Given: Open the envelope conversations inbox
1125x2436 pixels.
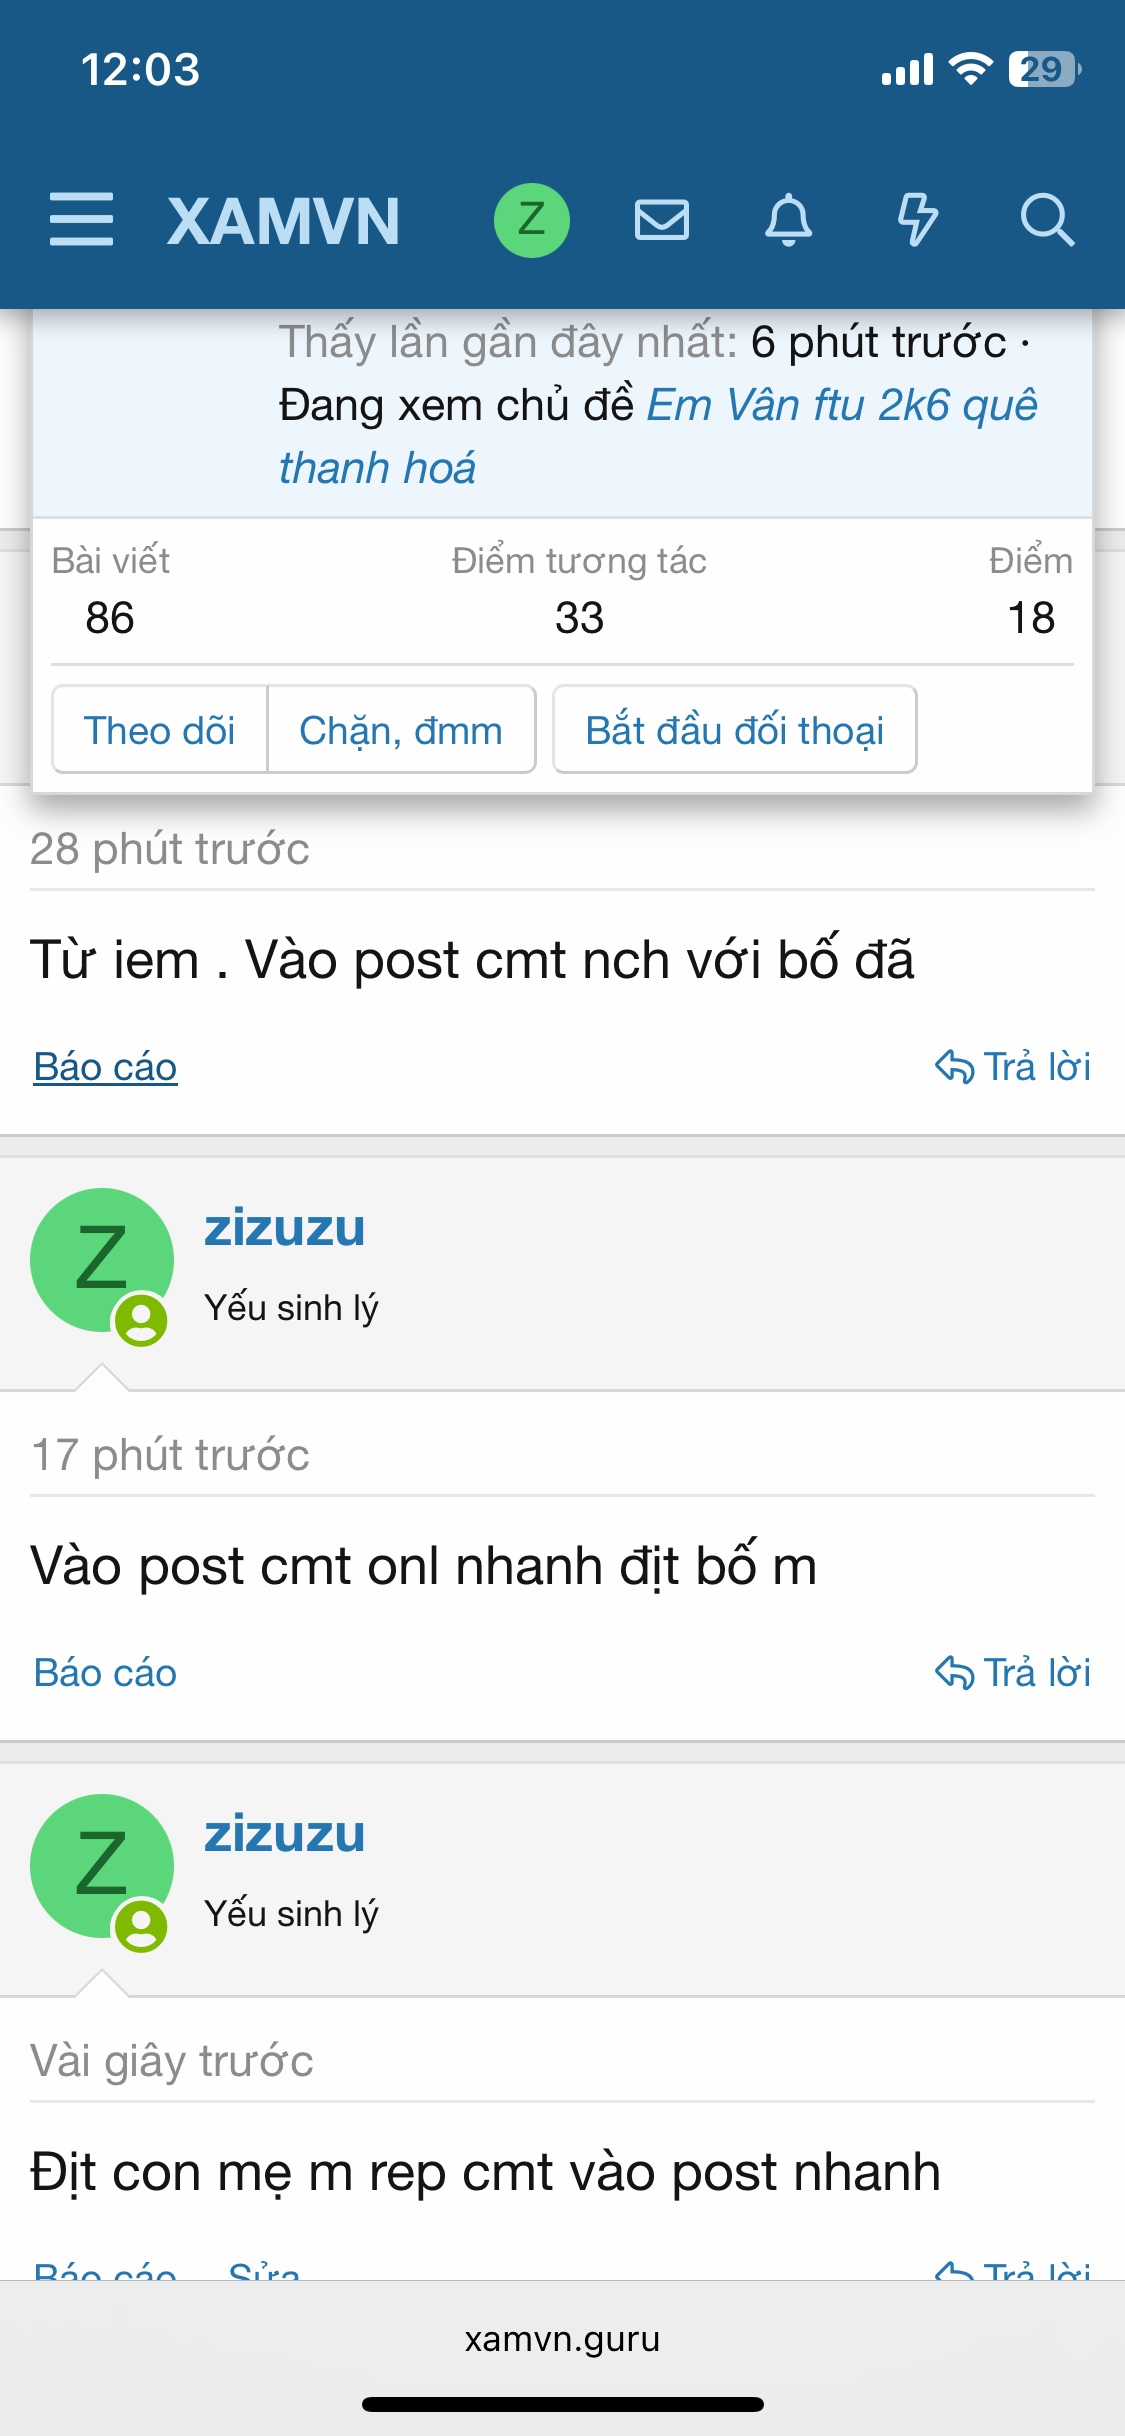Looking at the screenshot, I should 662,220.
